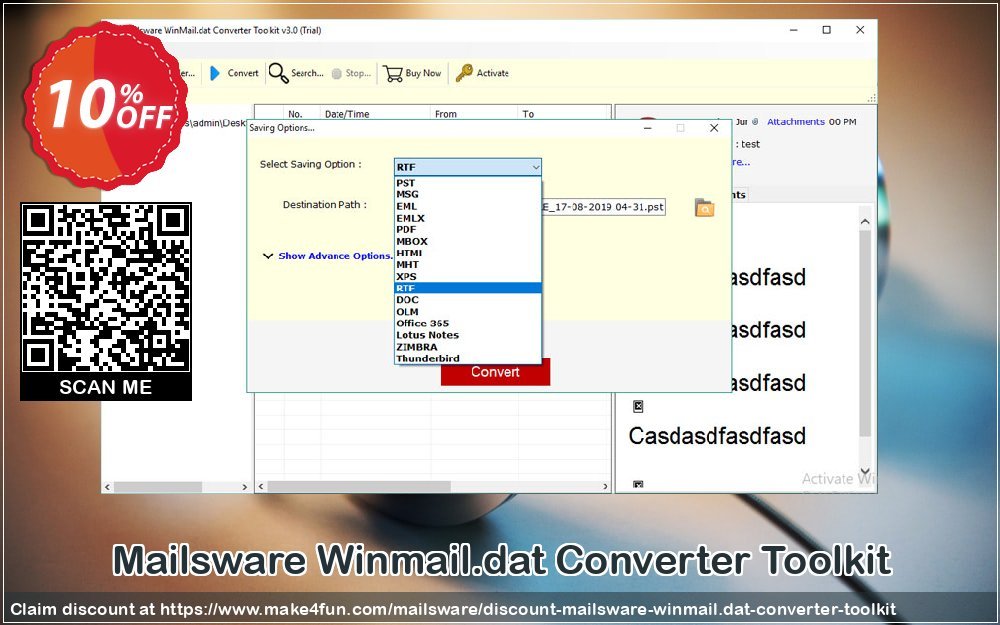Image resolution: width=1000 pixels, height=625 pixels.
Task: Open the Attachments link in preview
Action: coord(795,122)
